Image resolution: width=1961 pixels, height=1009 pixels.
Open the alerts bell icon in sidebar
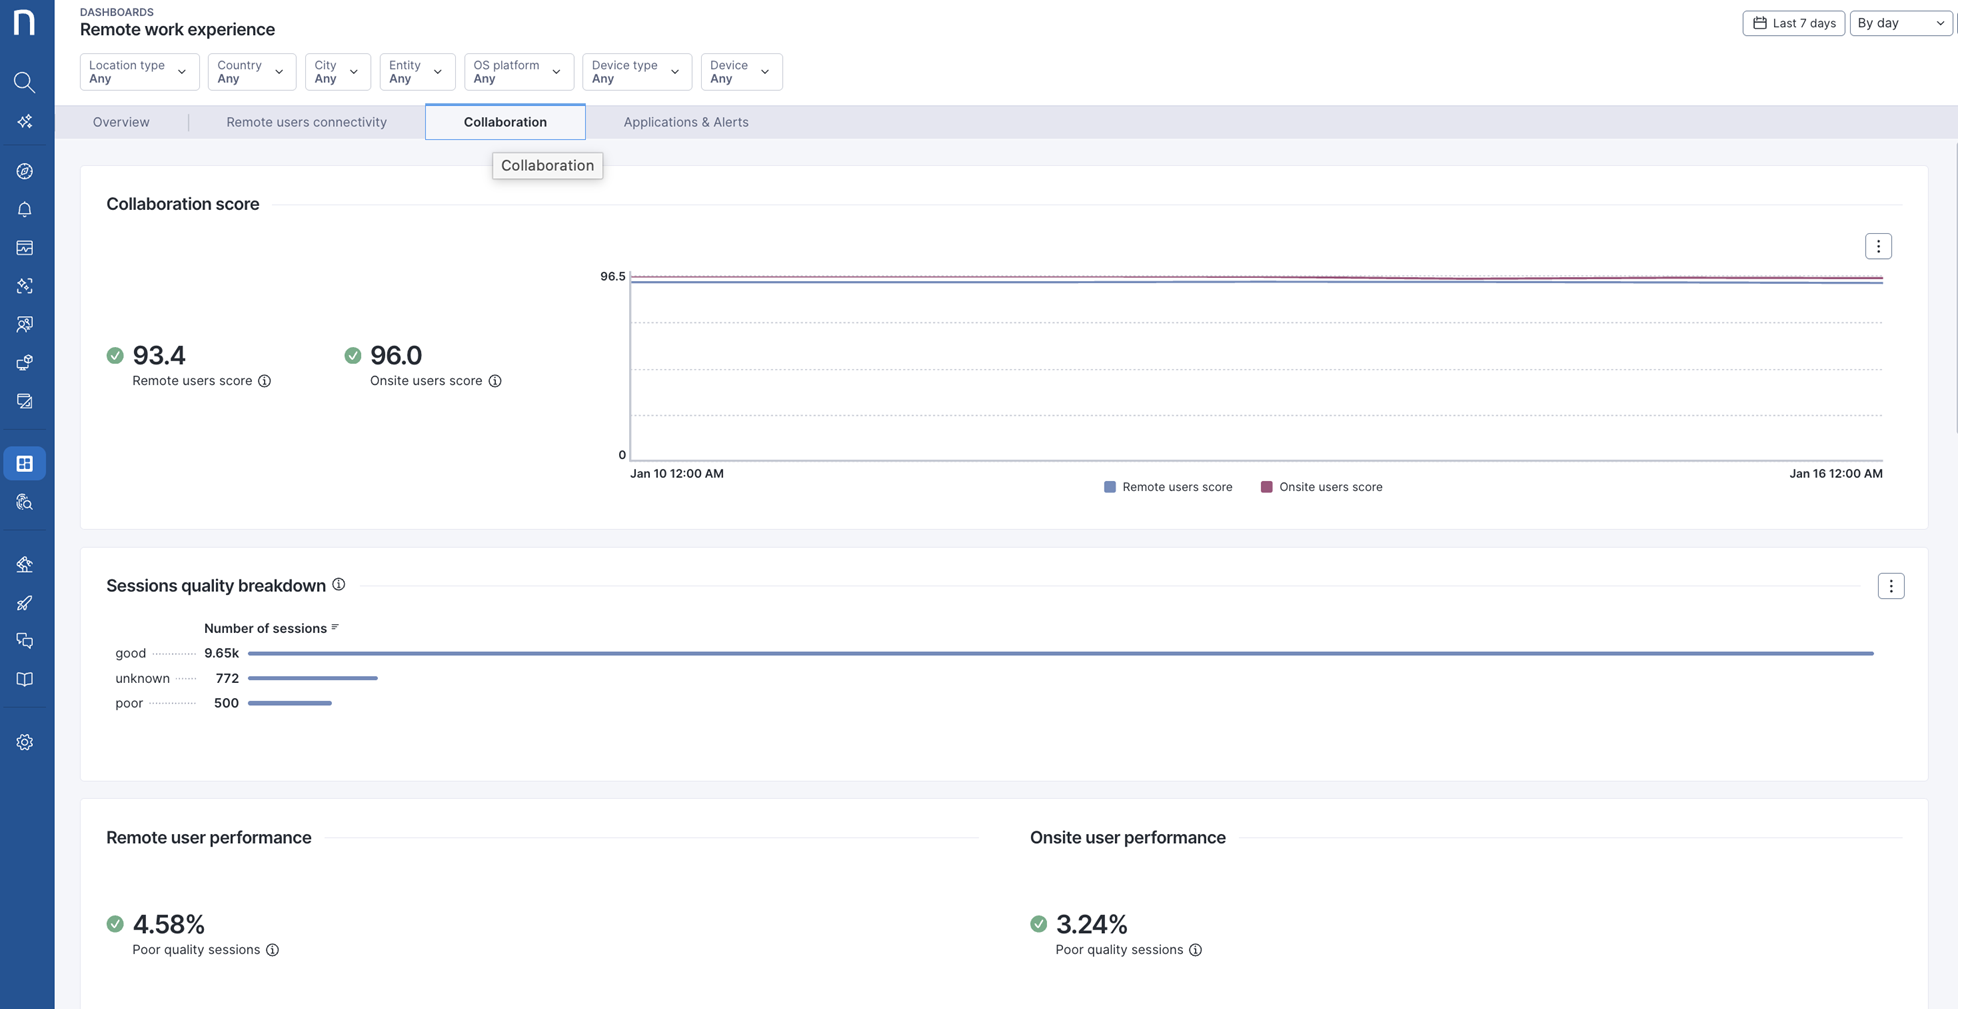point(25,210)
